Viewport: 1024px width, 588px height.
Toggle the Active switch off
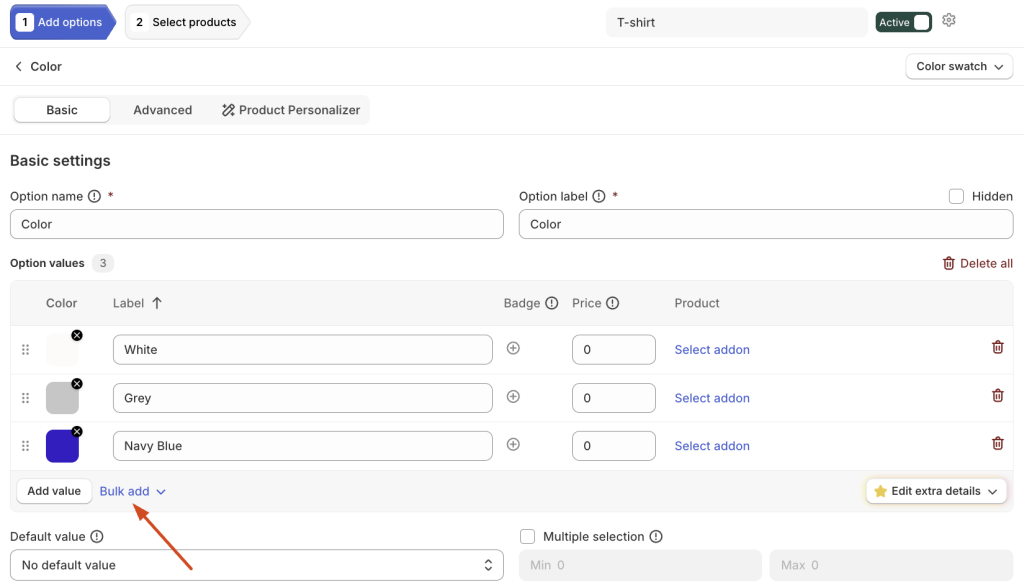click(904, 22)
